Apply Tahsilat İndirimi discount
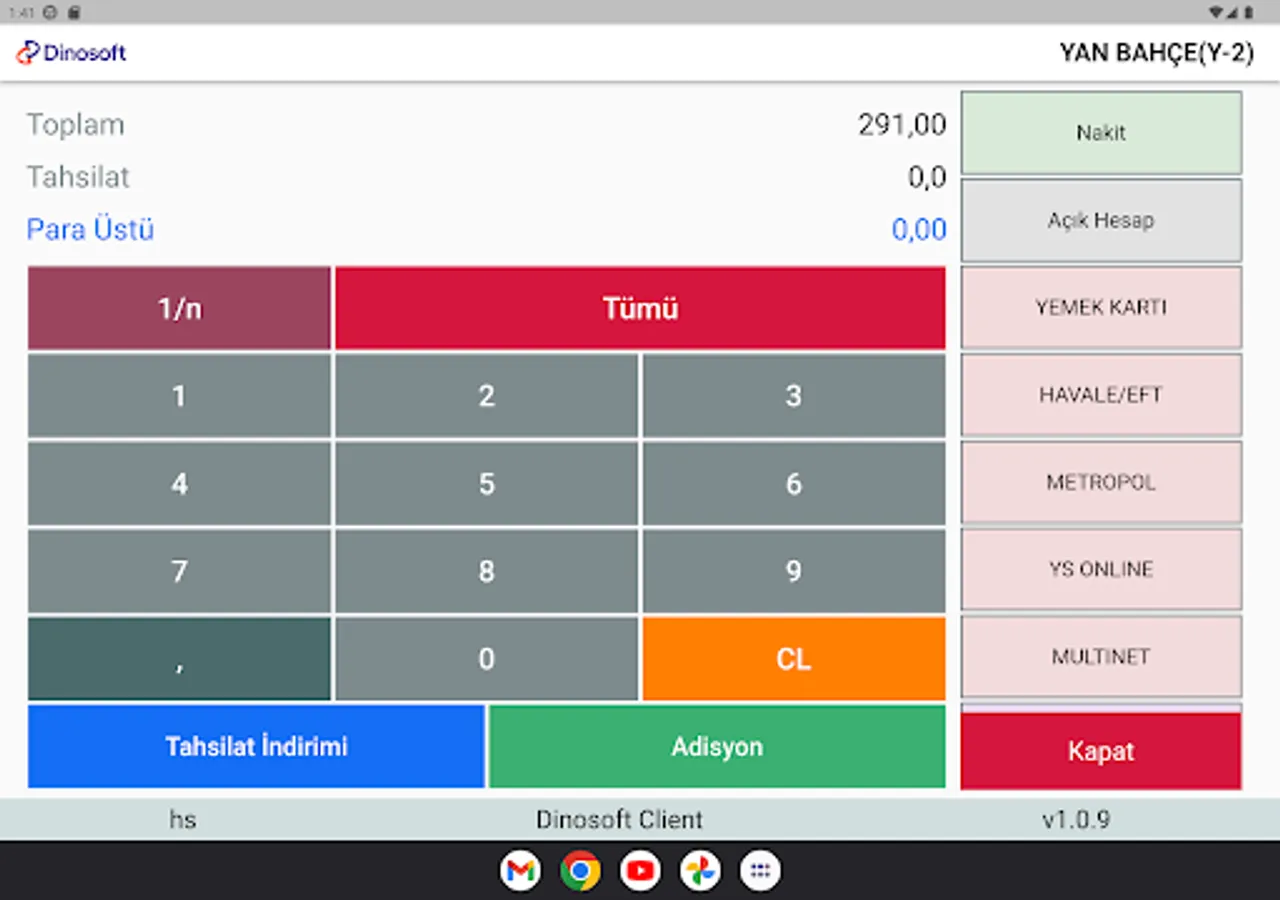 click(x=256, y=746)
